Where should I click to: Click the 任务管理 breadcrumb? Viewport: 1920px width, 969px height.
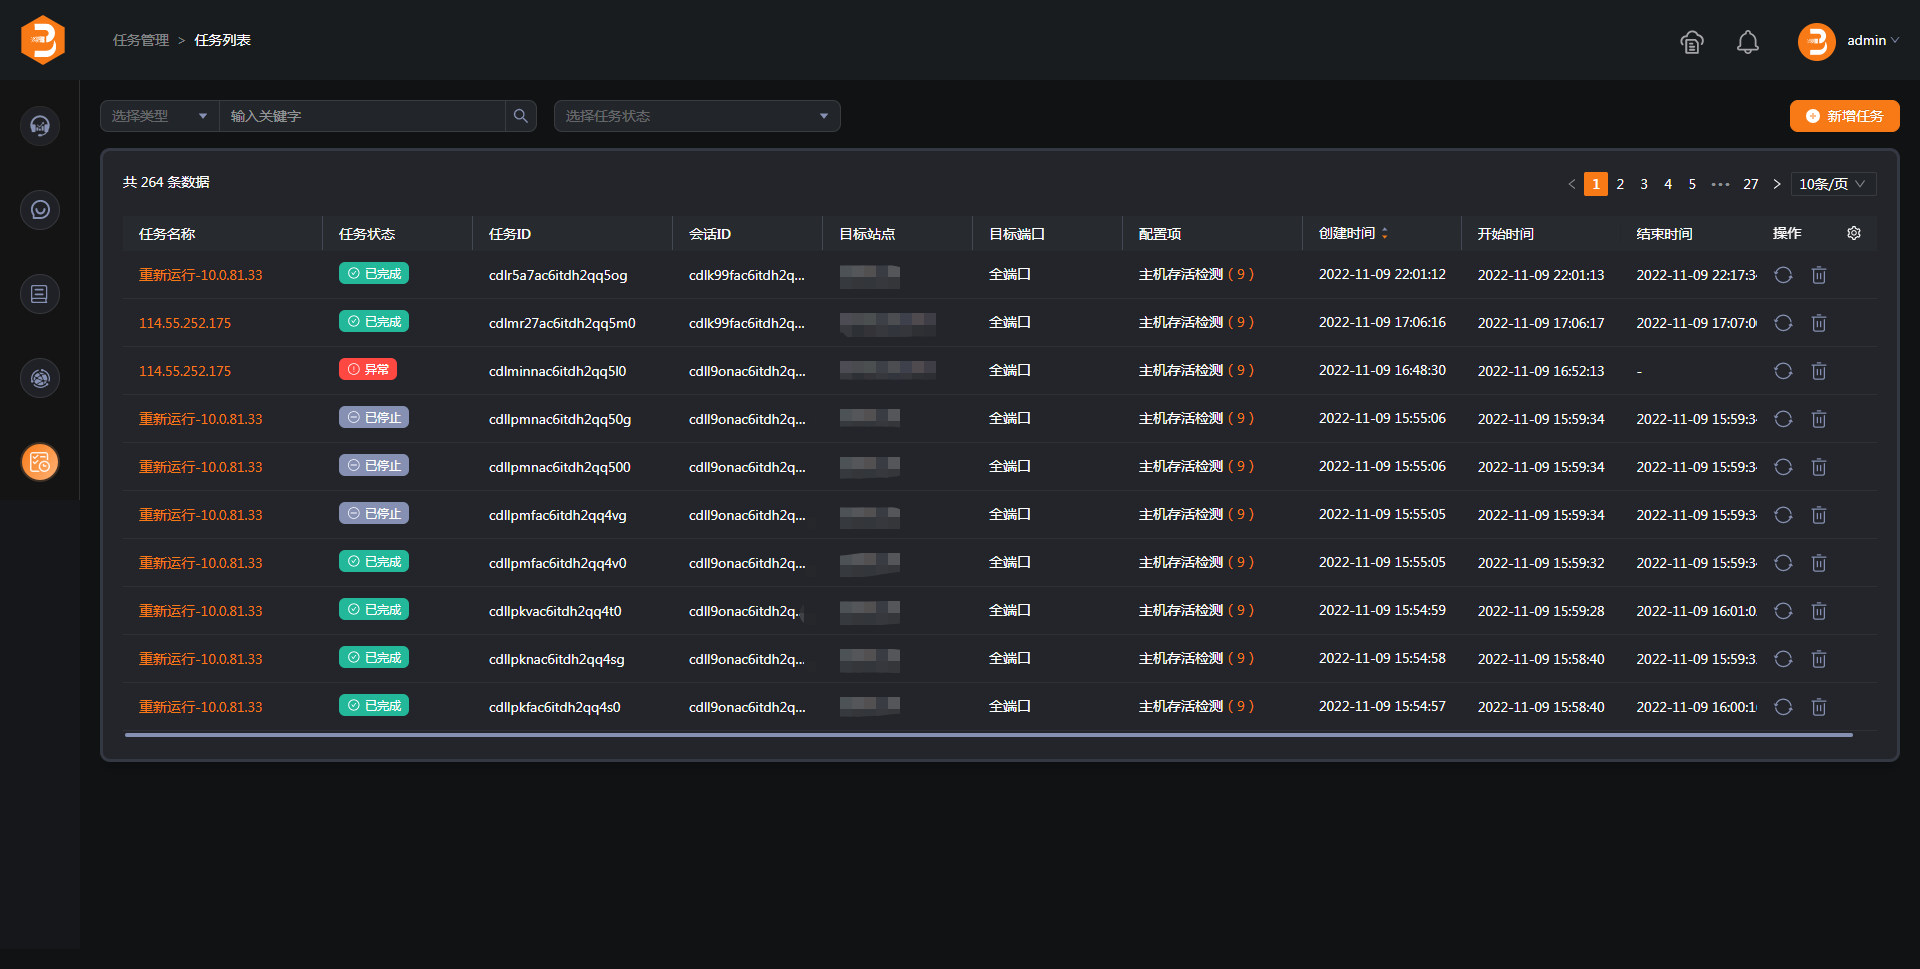click(141, 40)
